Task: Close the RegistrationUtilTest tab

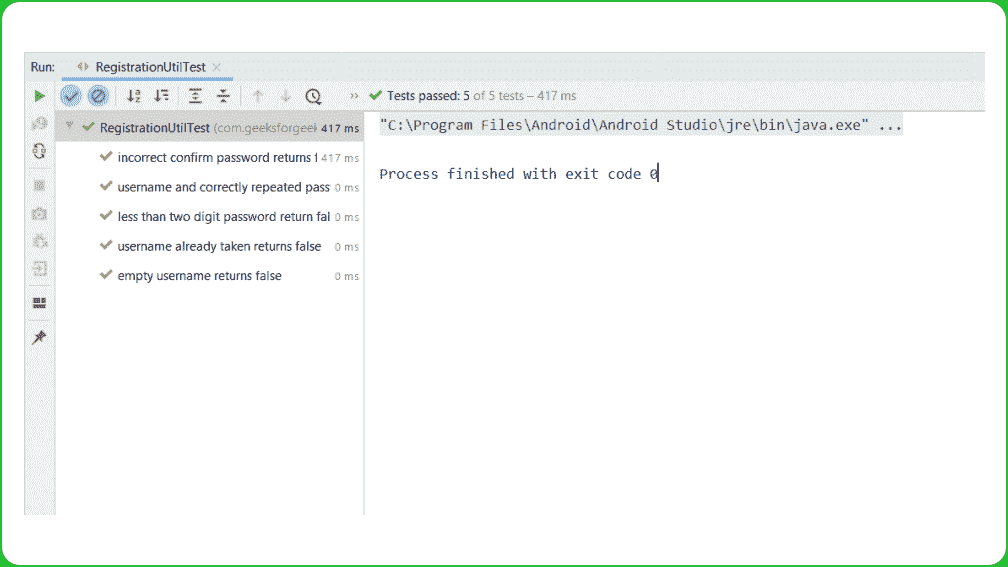Action: [x=217, y=67]
